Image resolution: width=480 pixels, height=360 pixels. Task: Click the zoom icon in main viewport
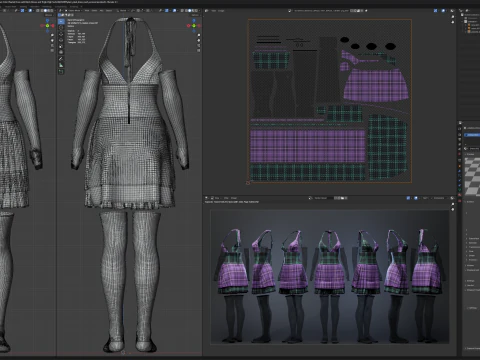[x=199, y=35]
